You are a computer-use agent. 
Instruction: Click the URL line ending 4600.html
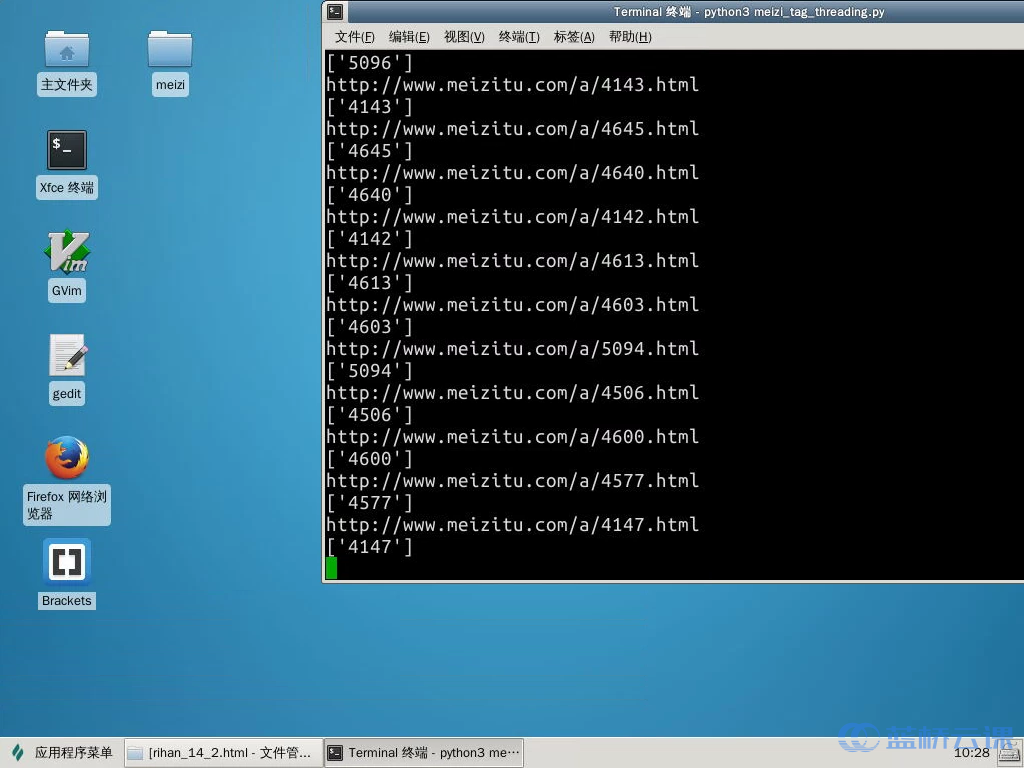(x=512, y=436)
